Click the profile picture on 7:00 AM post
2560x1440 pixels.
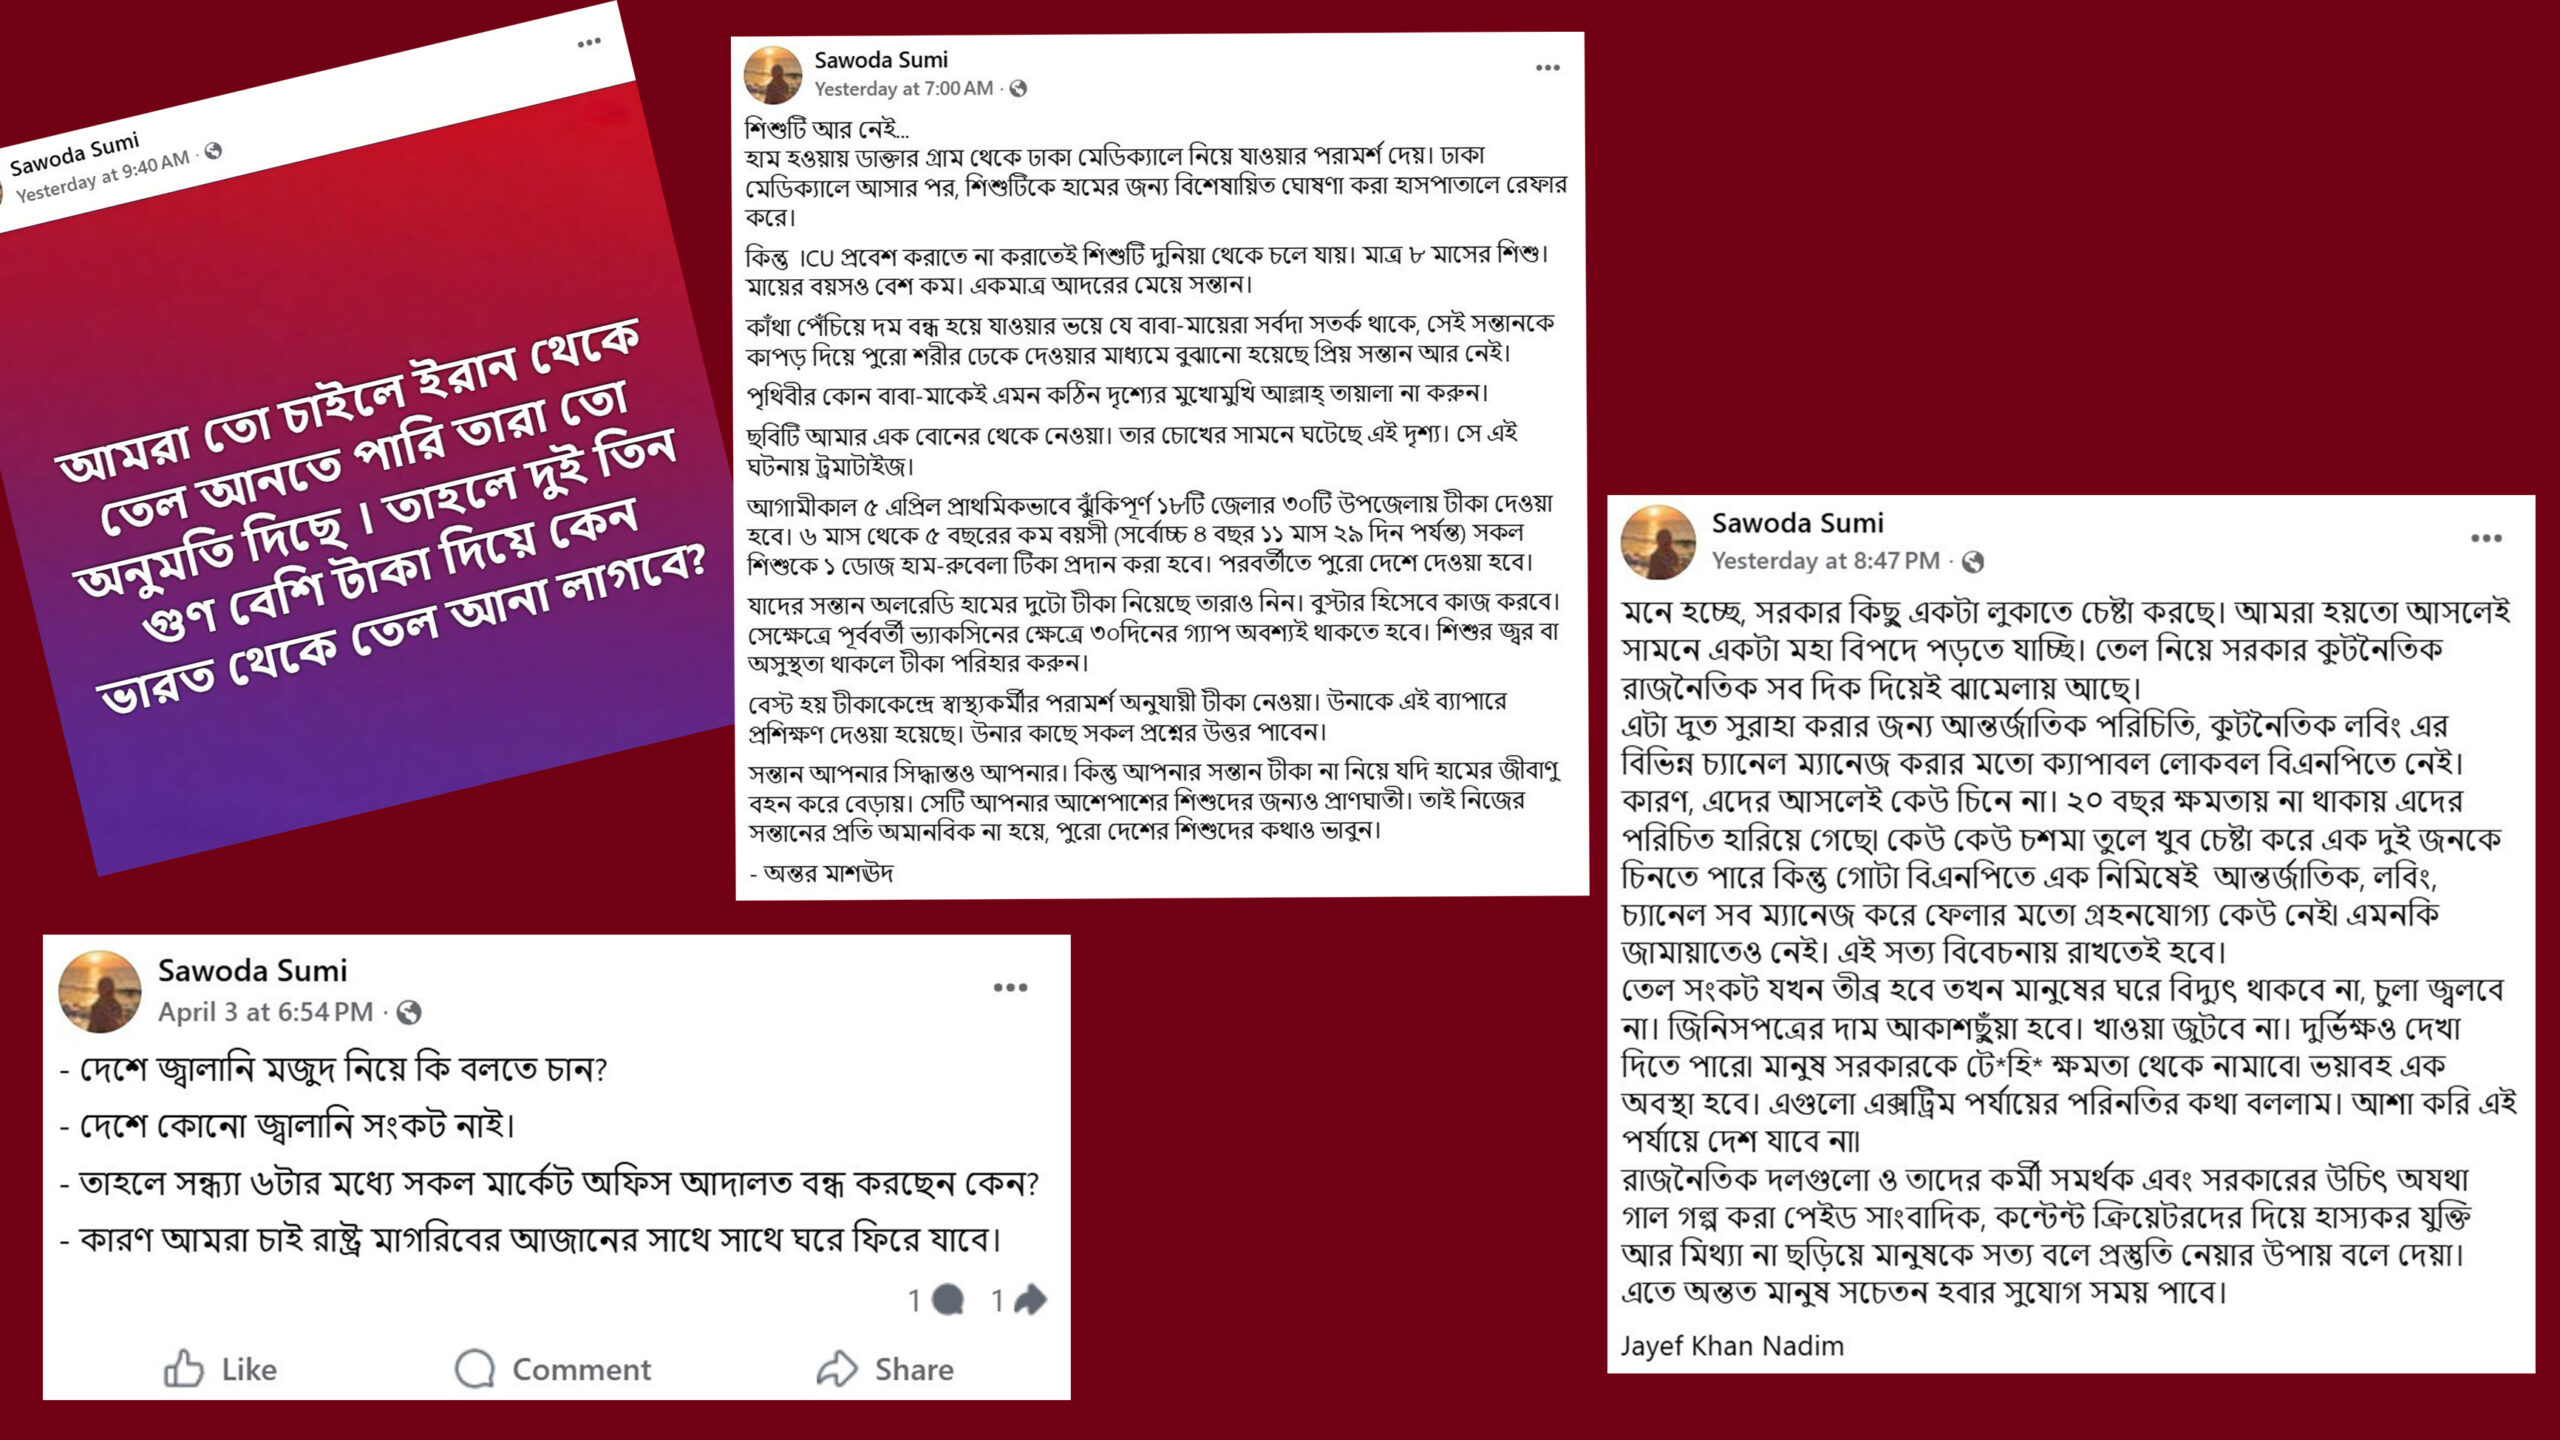773,75
